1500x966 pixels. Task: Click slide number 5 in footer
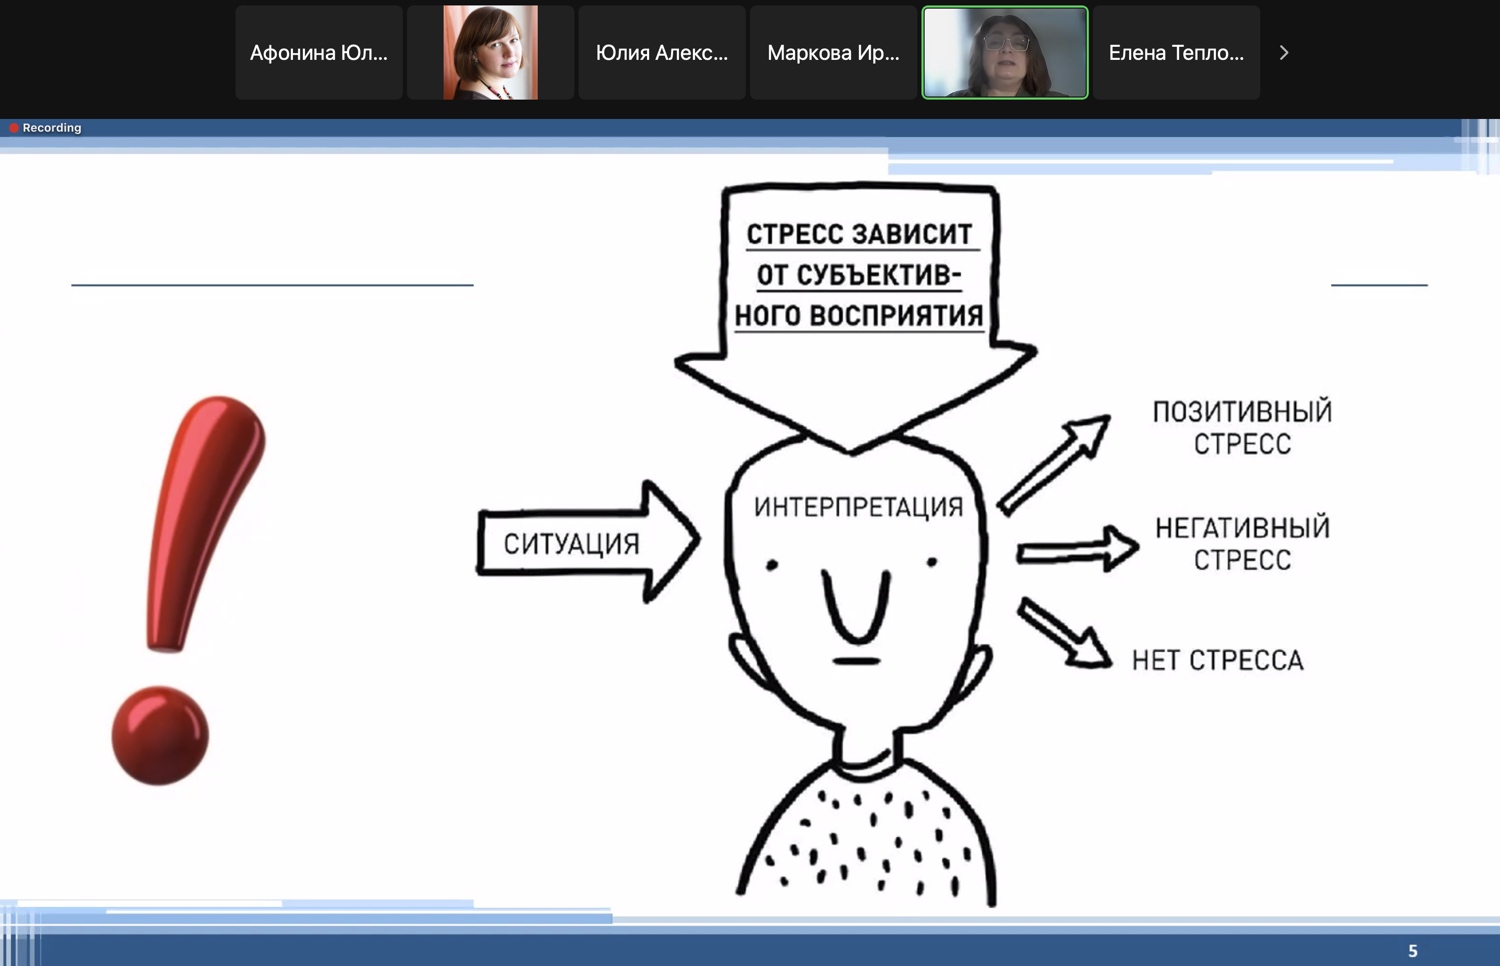[x=1412, y=951]
